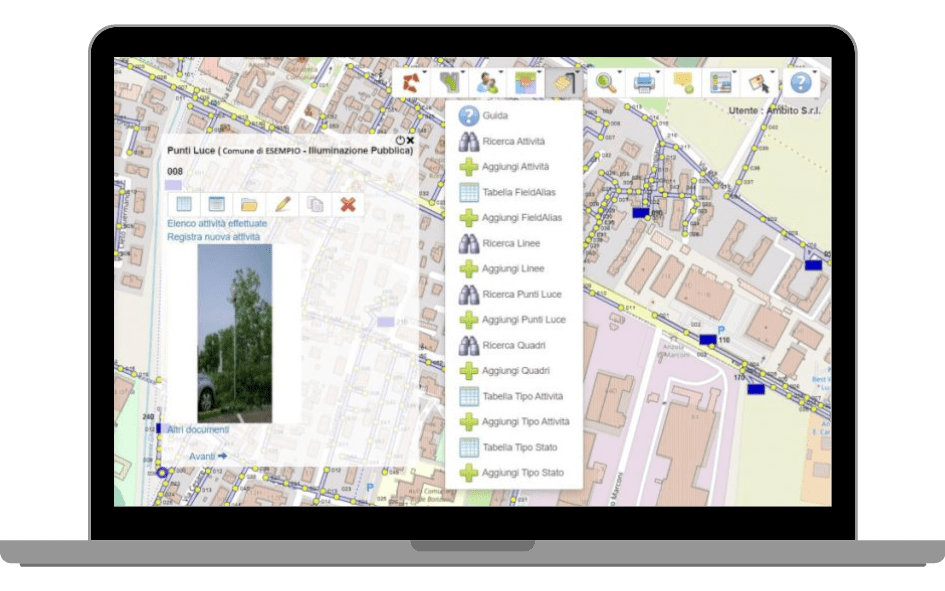
Task: Click the lavender color swatch below 008
Action: [173, 185]
